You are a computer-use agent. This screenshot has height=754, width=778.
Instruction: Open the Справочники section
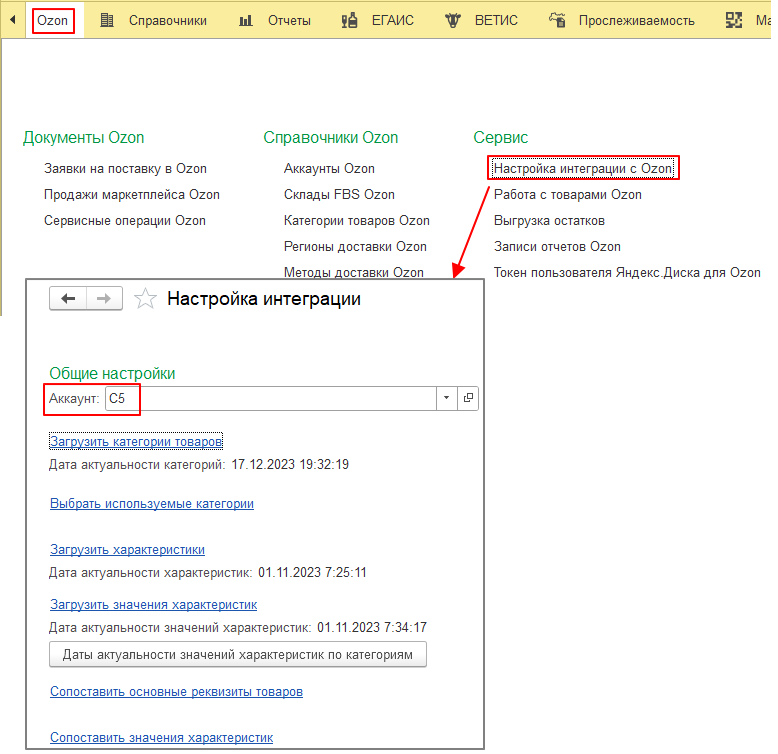[x=168, y=20]
